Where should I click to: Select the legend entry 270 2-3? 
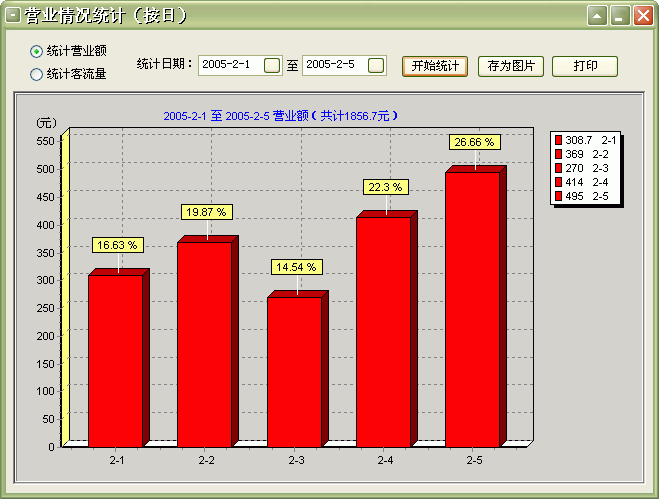590,168
